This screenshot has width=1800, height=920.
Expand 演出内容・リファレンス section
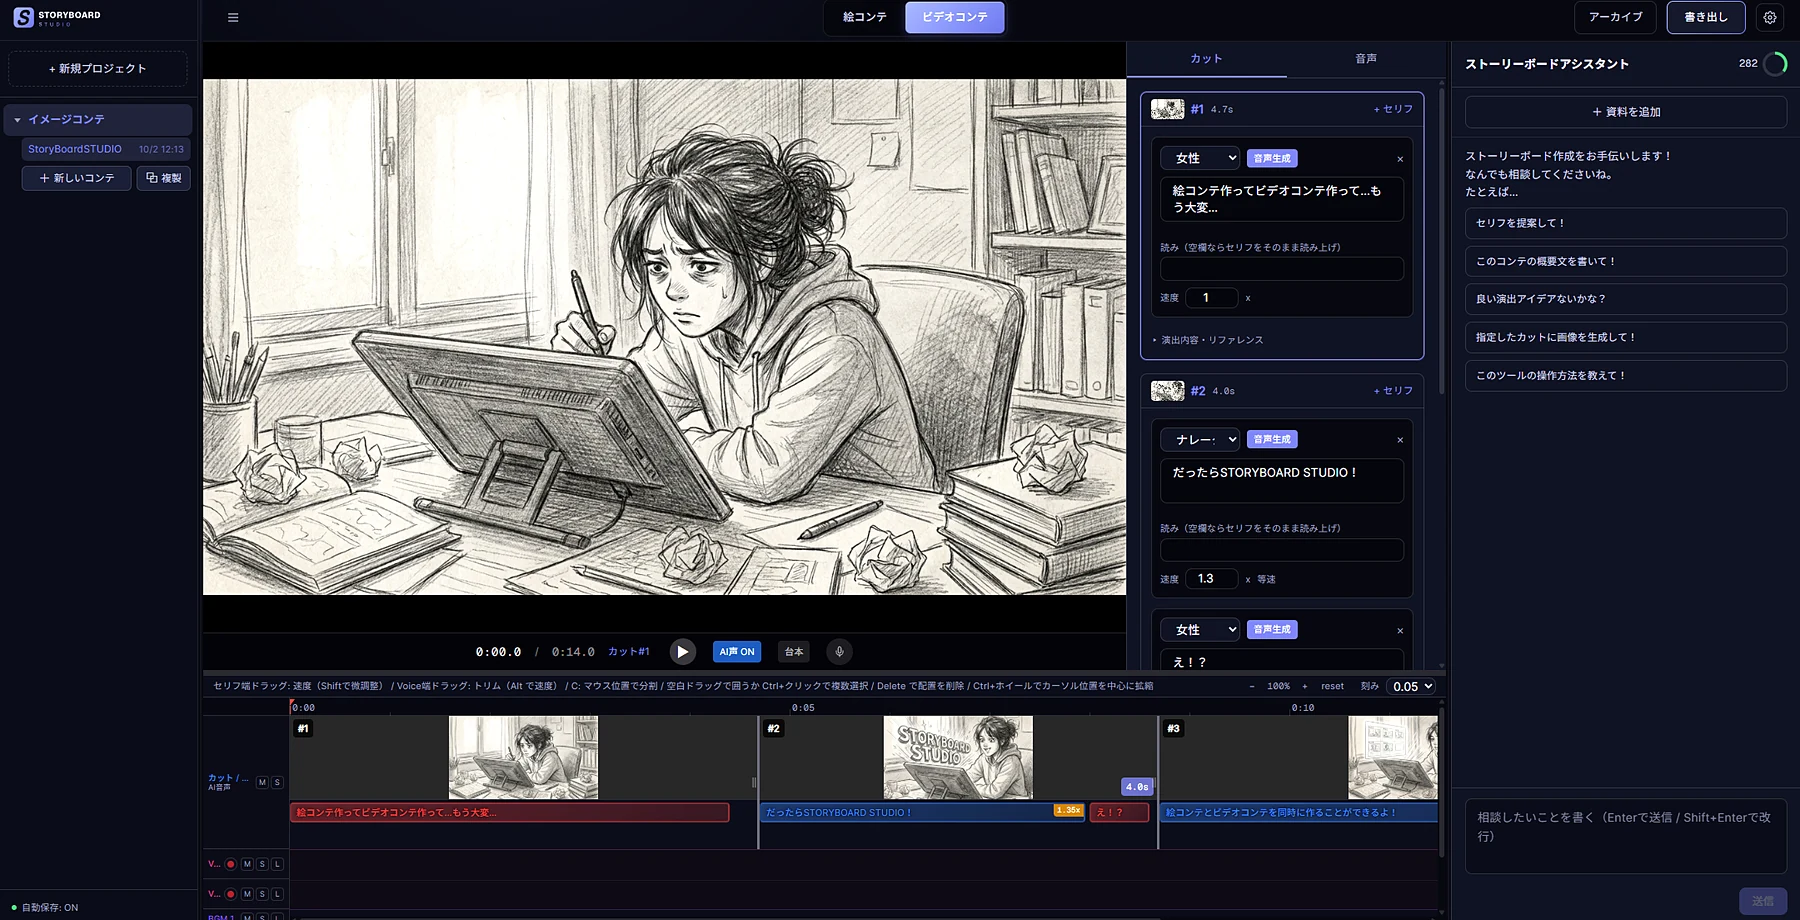point(1208,340)
